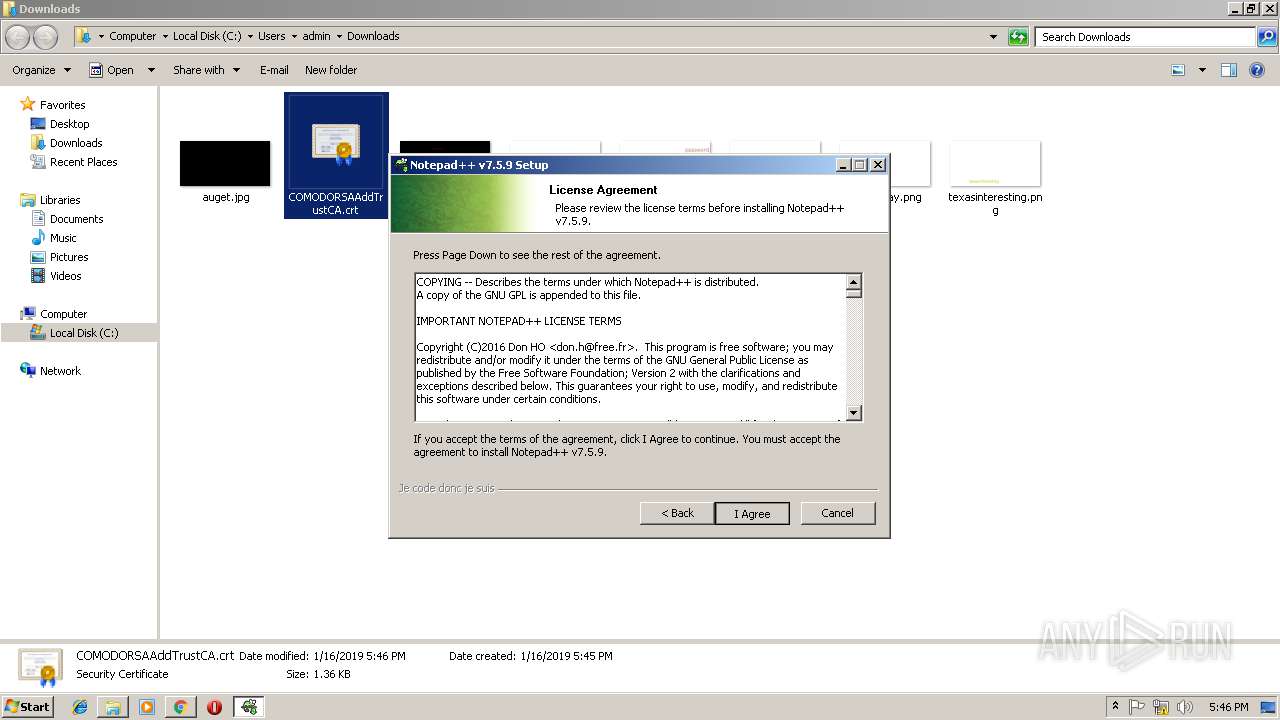Expand the address bar history dropdown
1280x720 pixels.
tap(993, 37)
